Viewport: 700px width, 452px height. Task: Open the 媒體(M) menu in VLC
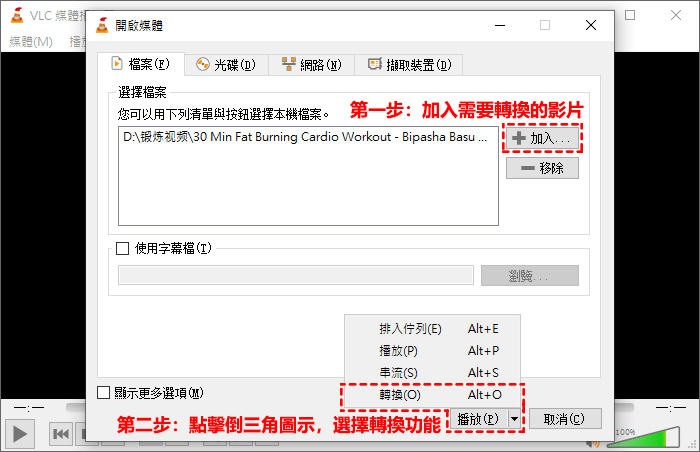(31, 41)
